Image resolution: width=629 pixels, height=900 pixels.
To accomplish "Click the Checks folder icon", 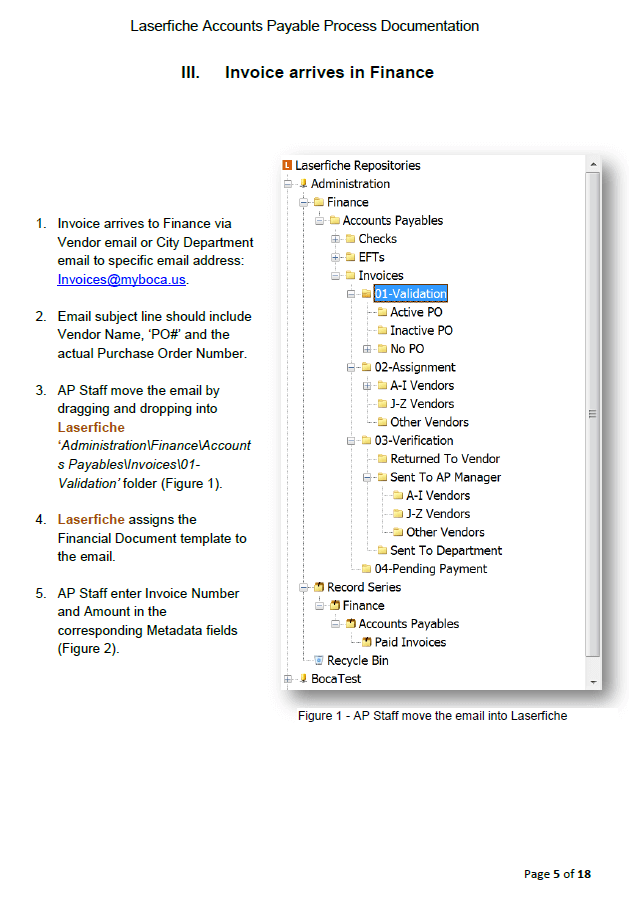I will click(351, 239).
